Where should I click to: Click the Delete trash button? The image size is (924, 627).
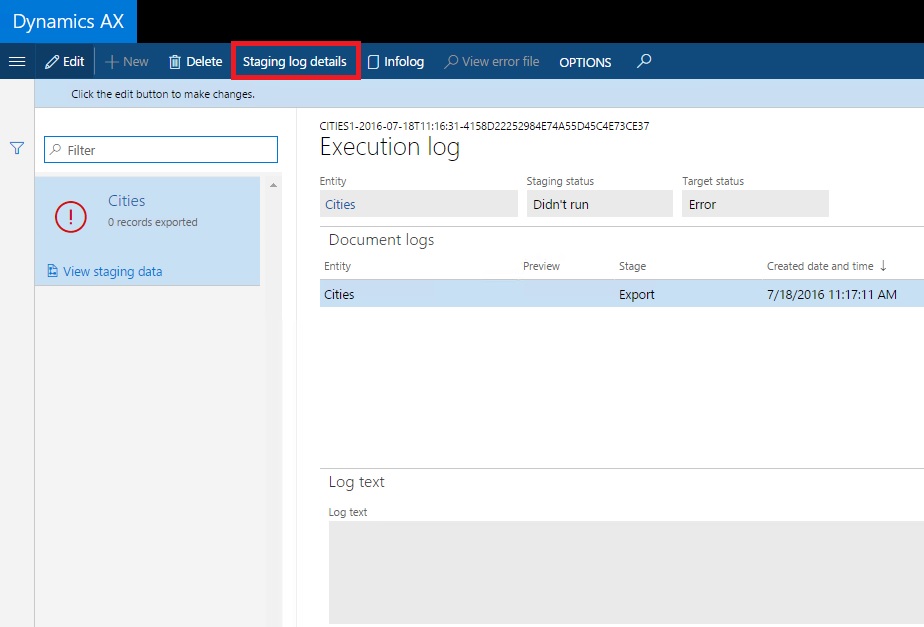(195, 61)
